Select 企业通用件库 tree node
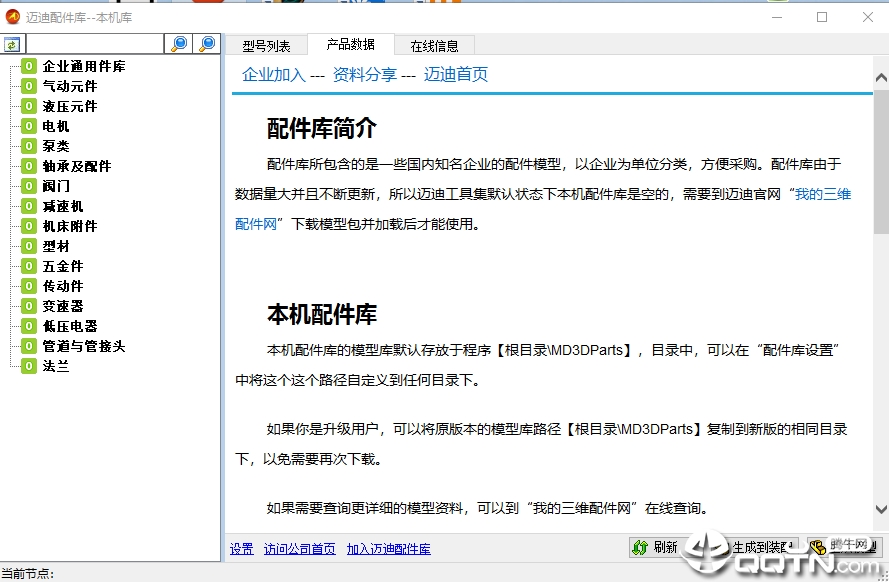 84,66
